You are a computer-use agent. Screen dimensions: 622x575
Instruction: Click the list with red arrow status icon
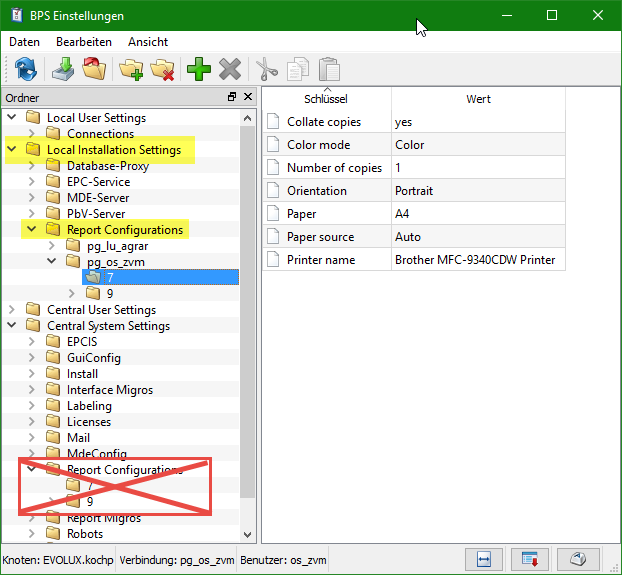[531, 559]
